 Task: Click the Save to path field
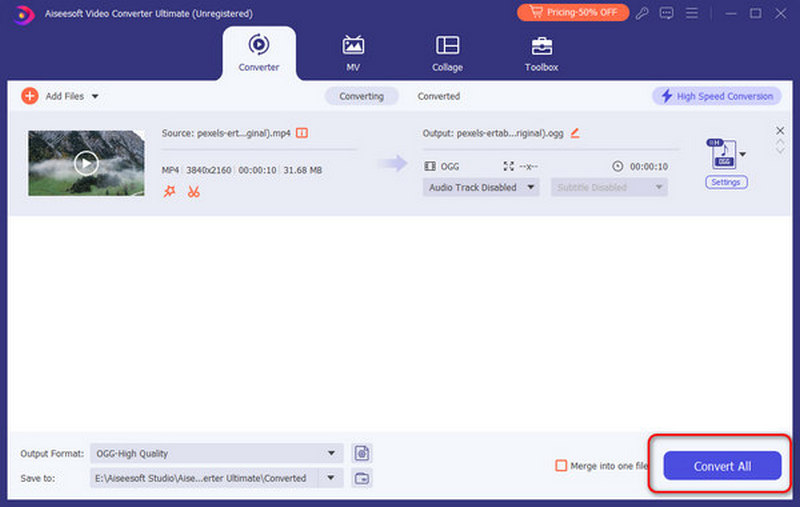pyautogui.click(x=204, y=478)
